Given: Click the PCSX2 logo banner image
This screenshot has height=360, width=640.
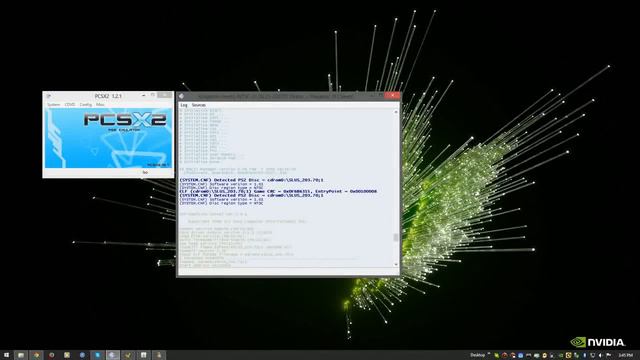Looking at the screenshot, I should coord(108,138).
